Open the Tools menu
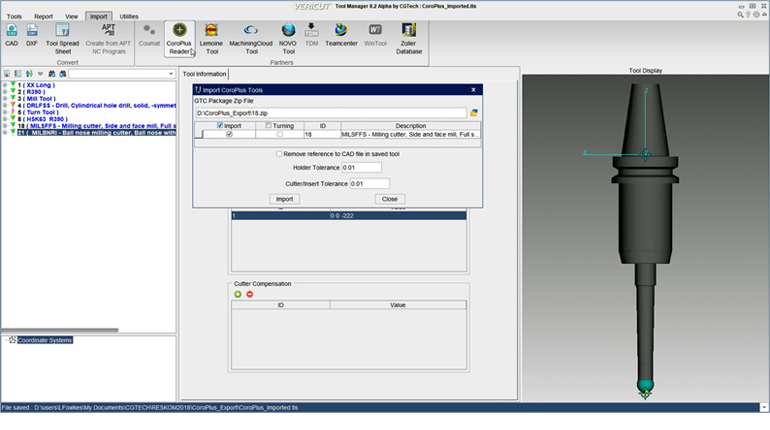 coord(14,16)
